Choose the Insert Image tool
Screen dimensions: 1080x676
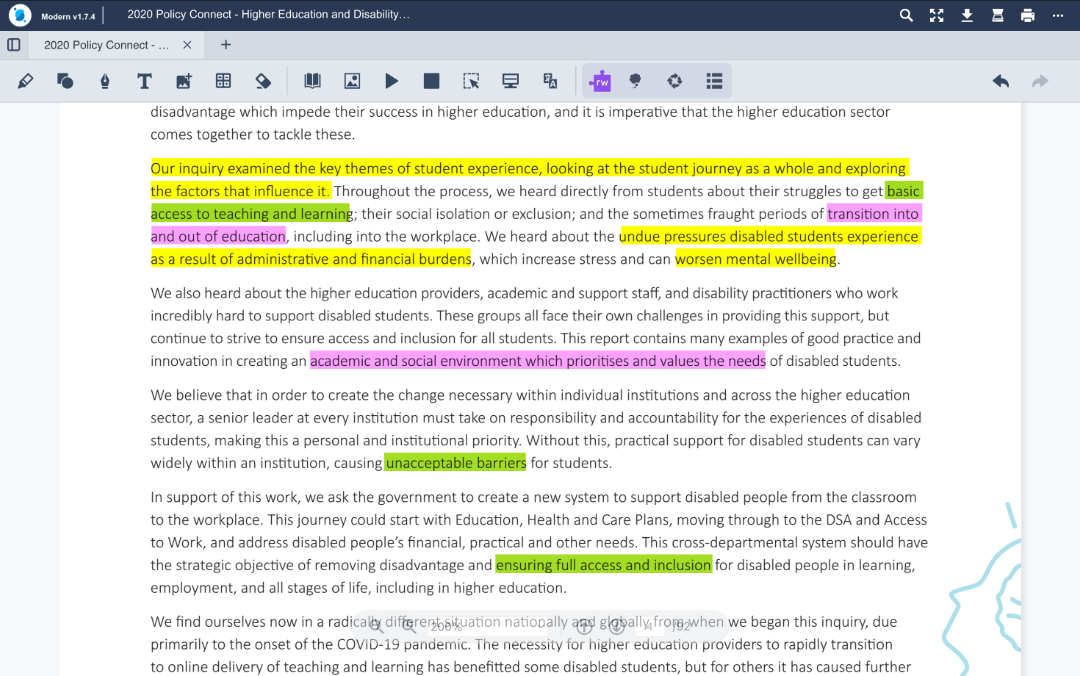click(185, 81)
